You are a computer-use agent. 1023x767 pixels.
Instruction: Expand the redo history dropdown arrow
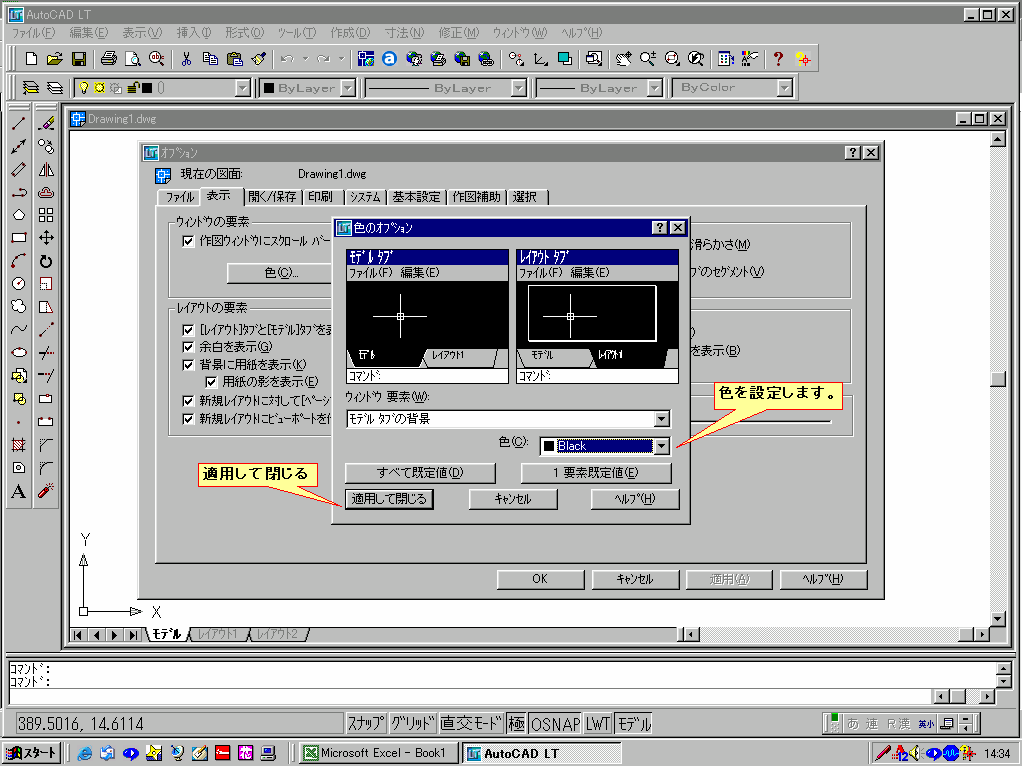pos(341,59)
